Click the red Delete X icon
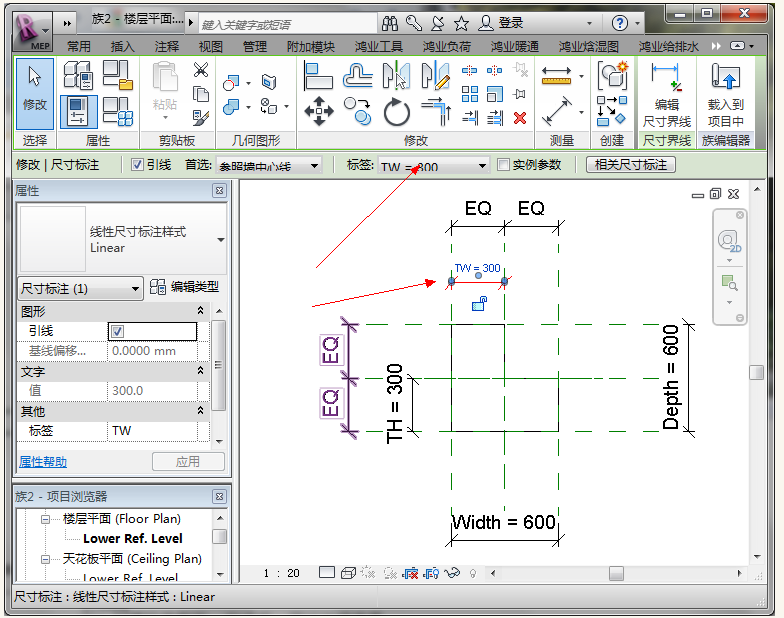The height and width of the screenshot is (618, 784). tap(519, 117)
